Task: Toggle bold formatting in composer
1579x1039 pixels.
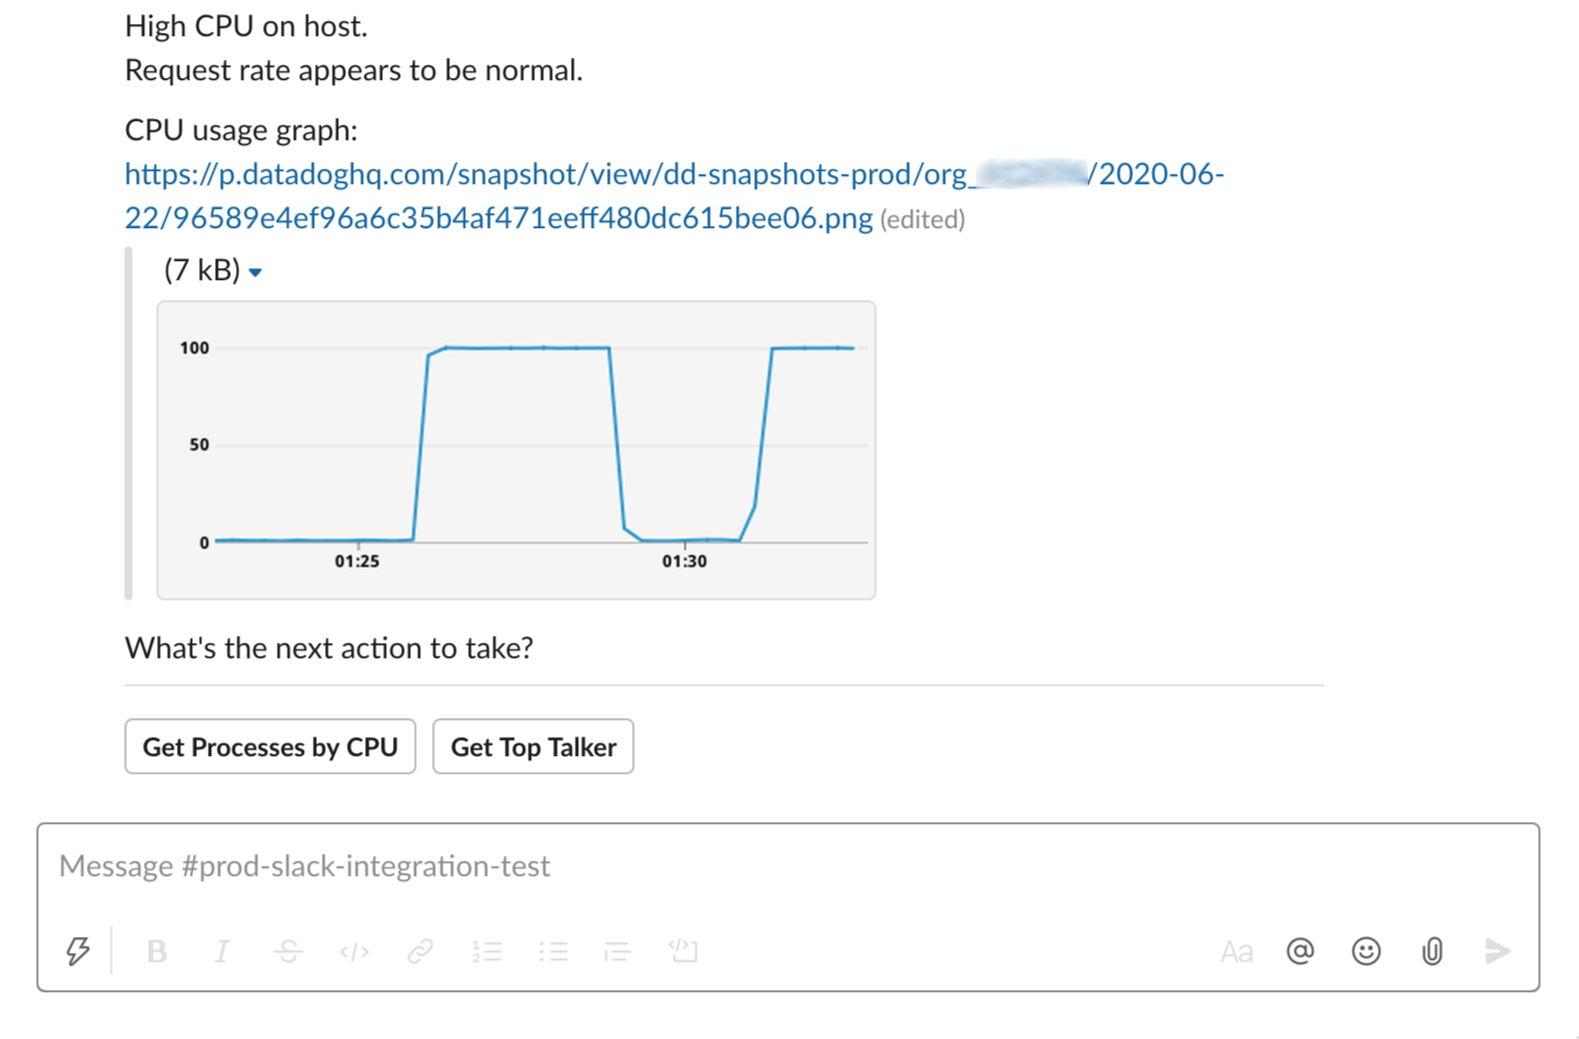Action: pyautogui.click(x=157, y=951)
